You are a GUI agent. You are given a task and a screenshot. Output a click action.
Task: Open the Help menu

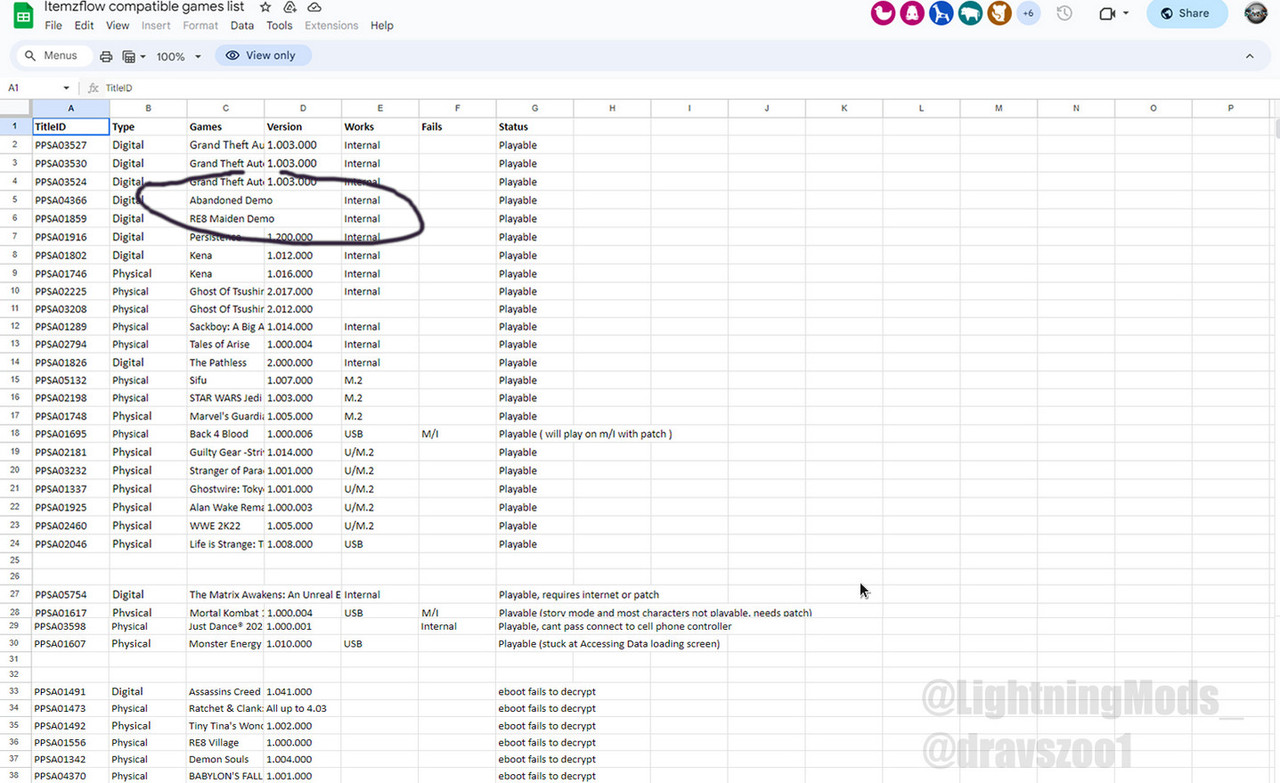tap(382, 26)
